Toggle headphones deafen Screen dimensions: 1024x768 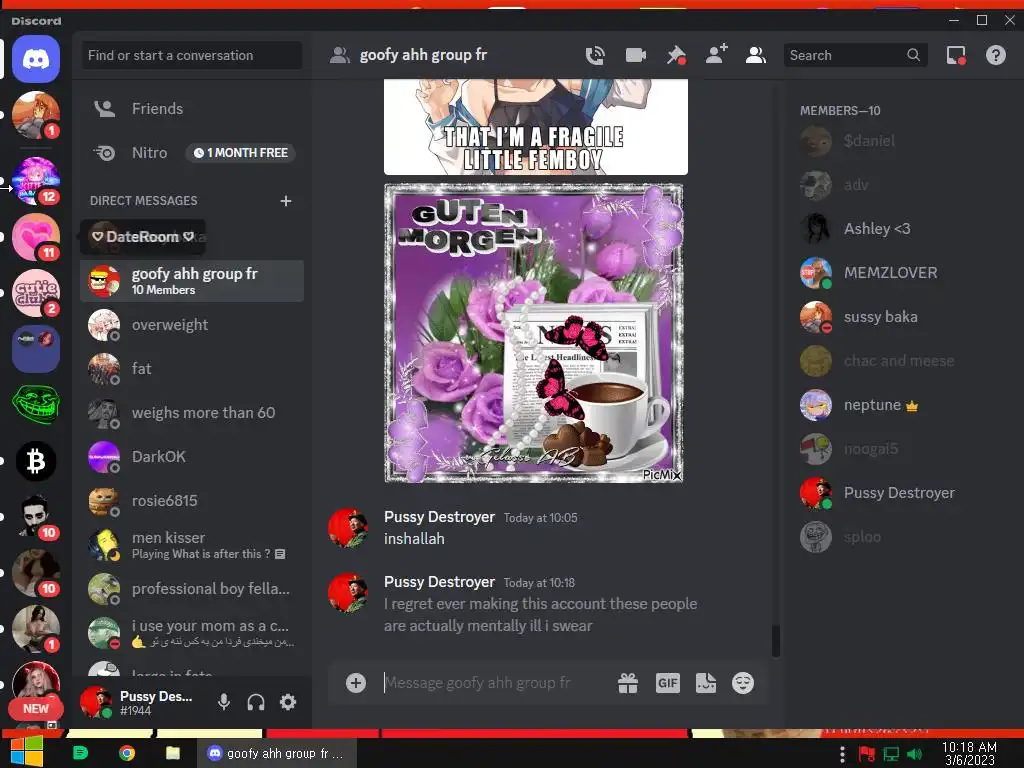tap(256, 702)
